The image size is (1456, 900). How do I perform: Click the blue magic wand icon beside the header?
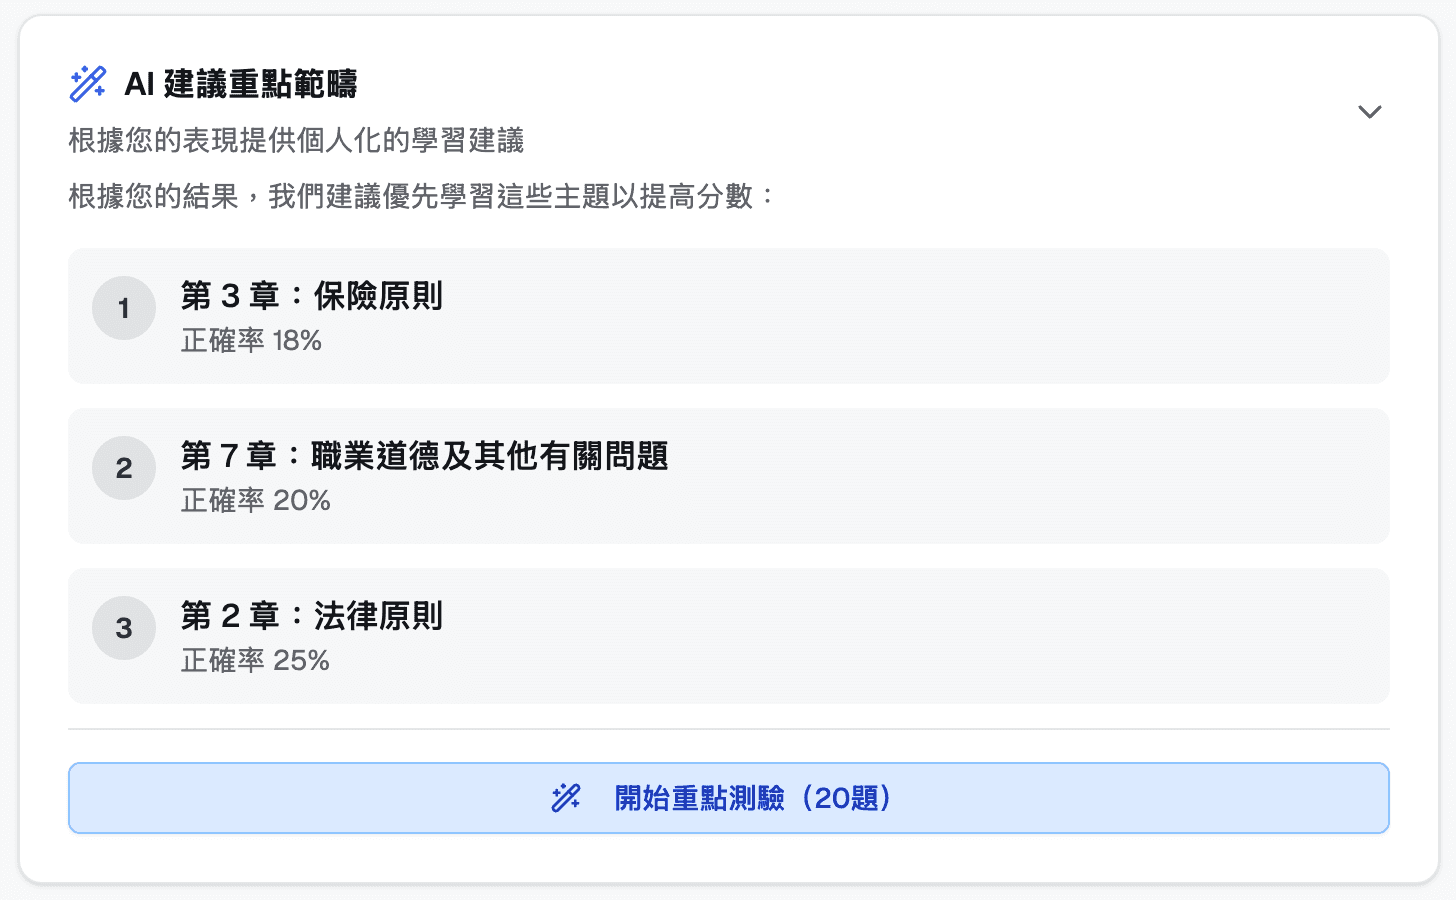pyautogui.click(x=86, y=85)
